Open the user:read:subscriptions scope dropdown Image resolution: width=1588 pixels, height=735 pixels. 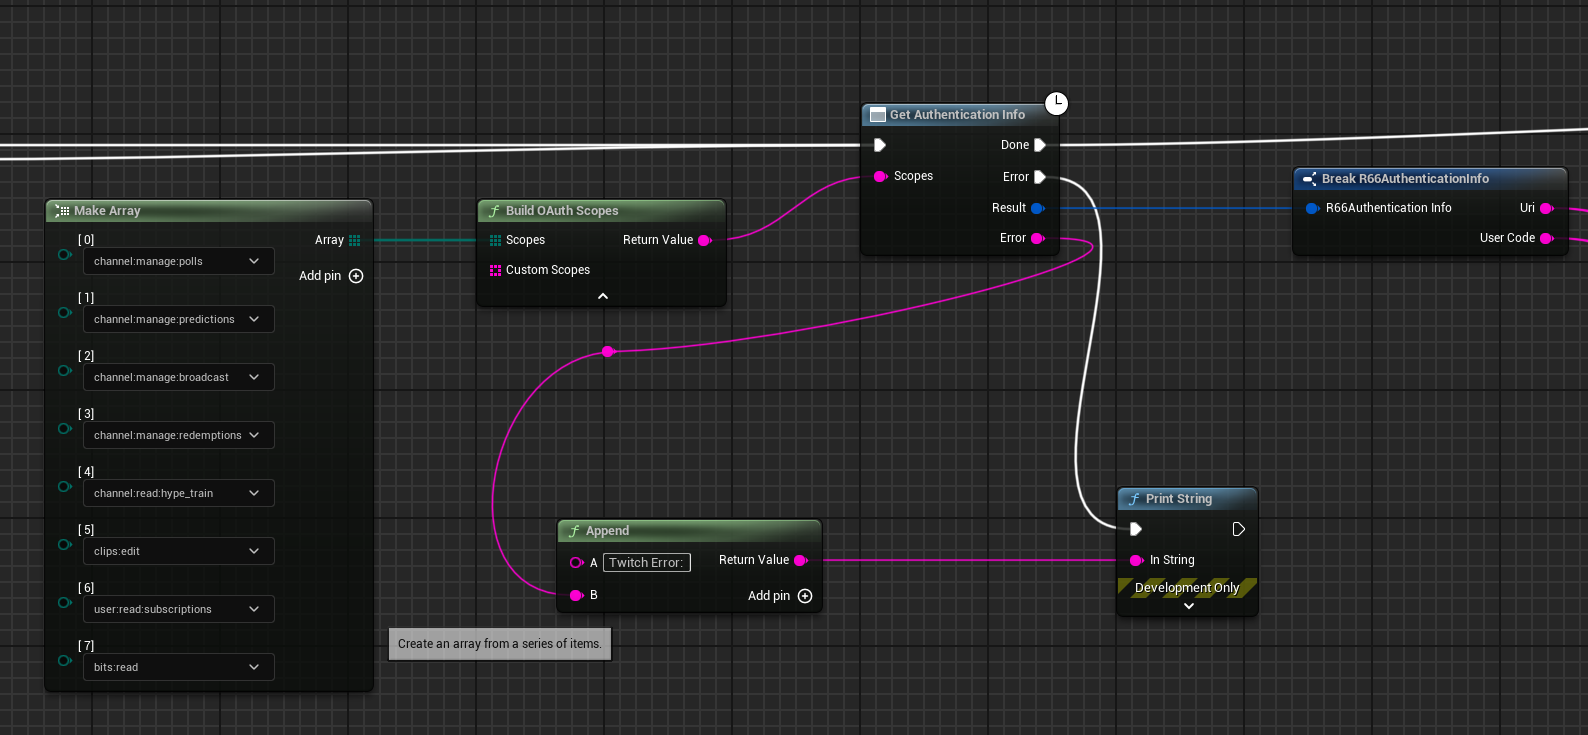point(179,609)
